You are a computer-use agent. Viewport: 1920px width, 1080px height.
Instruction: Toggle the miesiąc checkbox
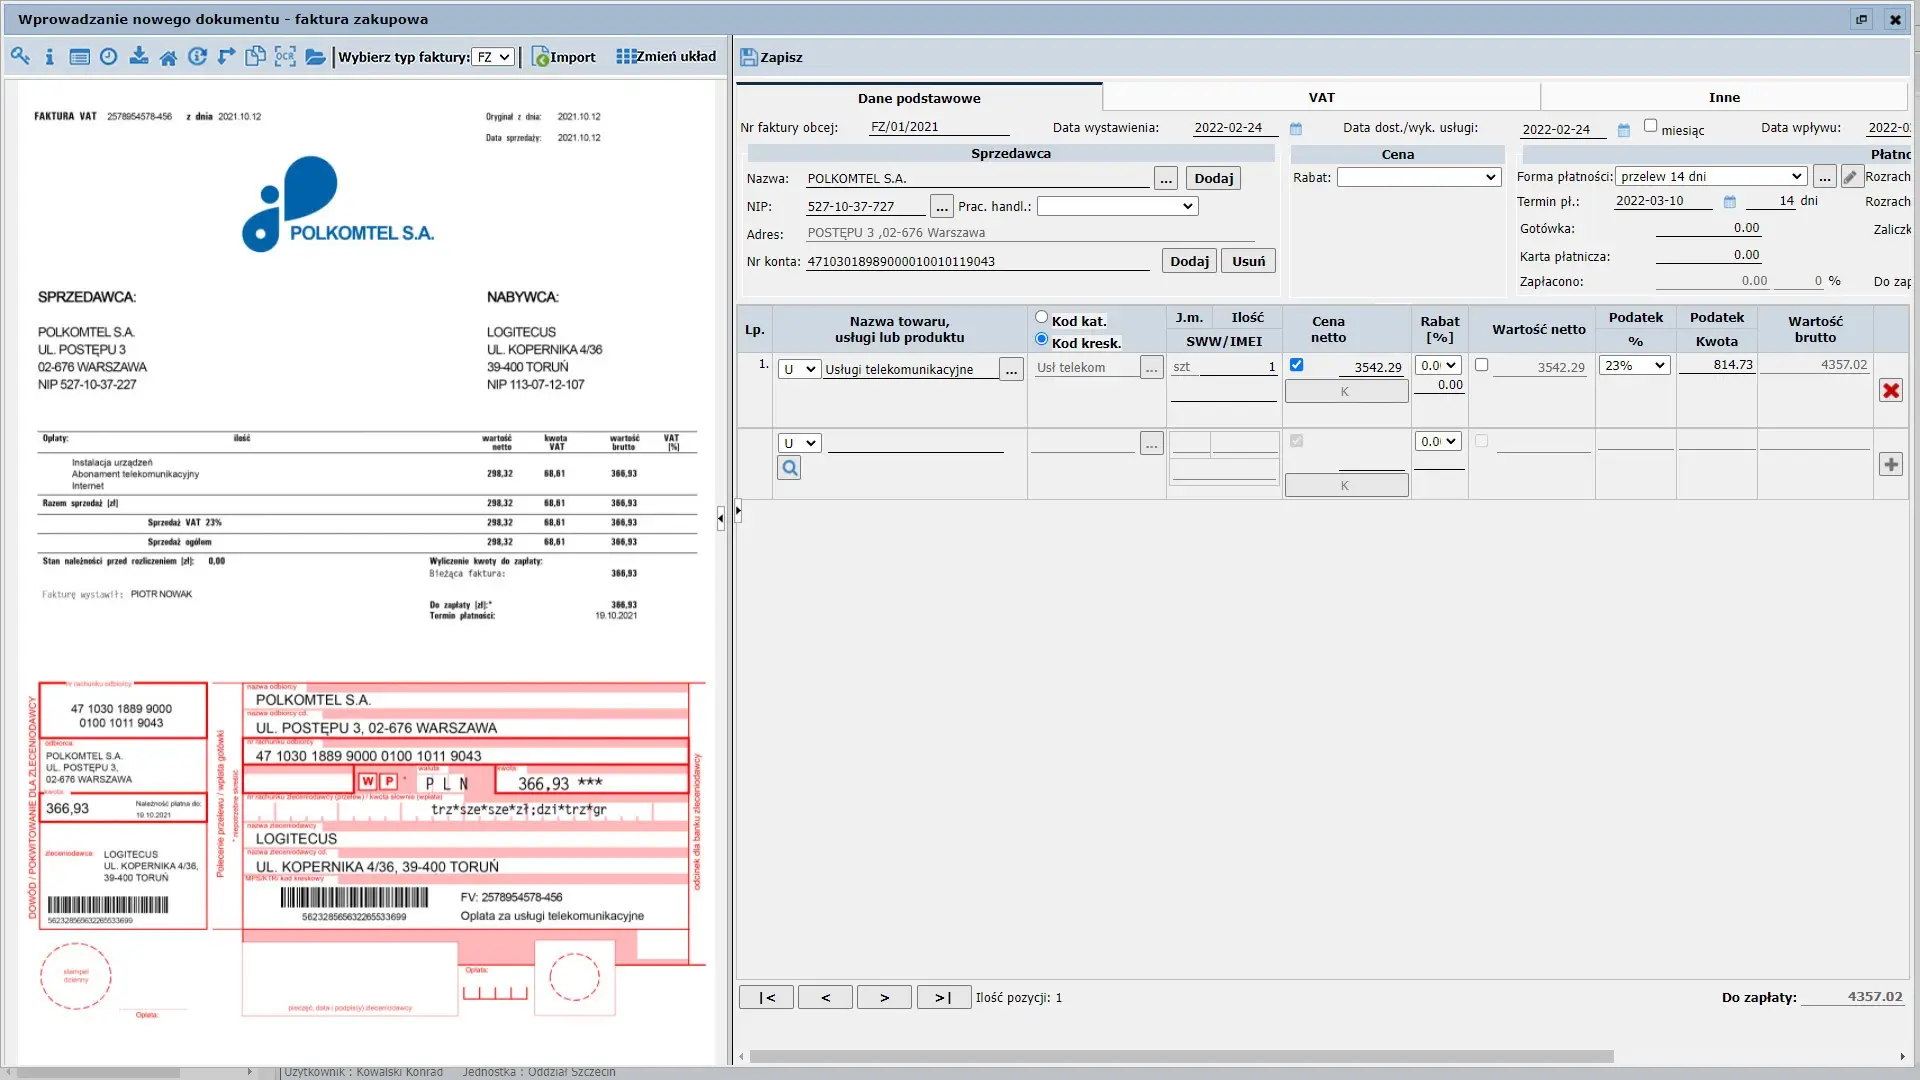pos(1650,126)
